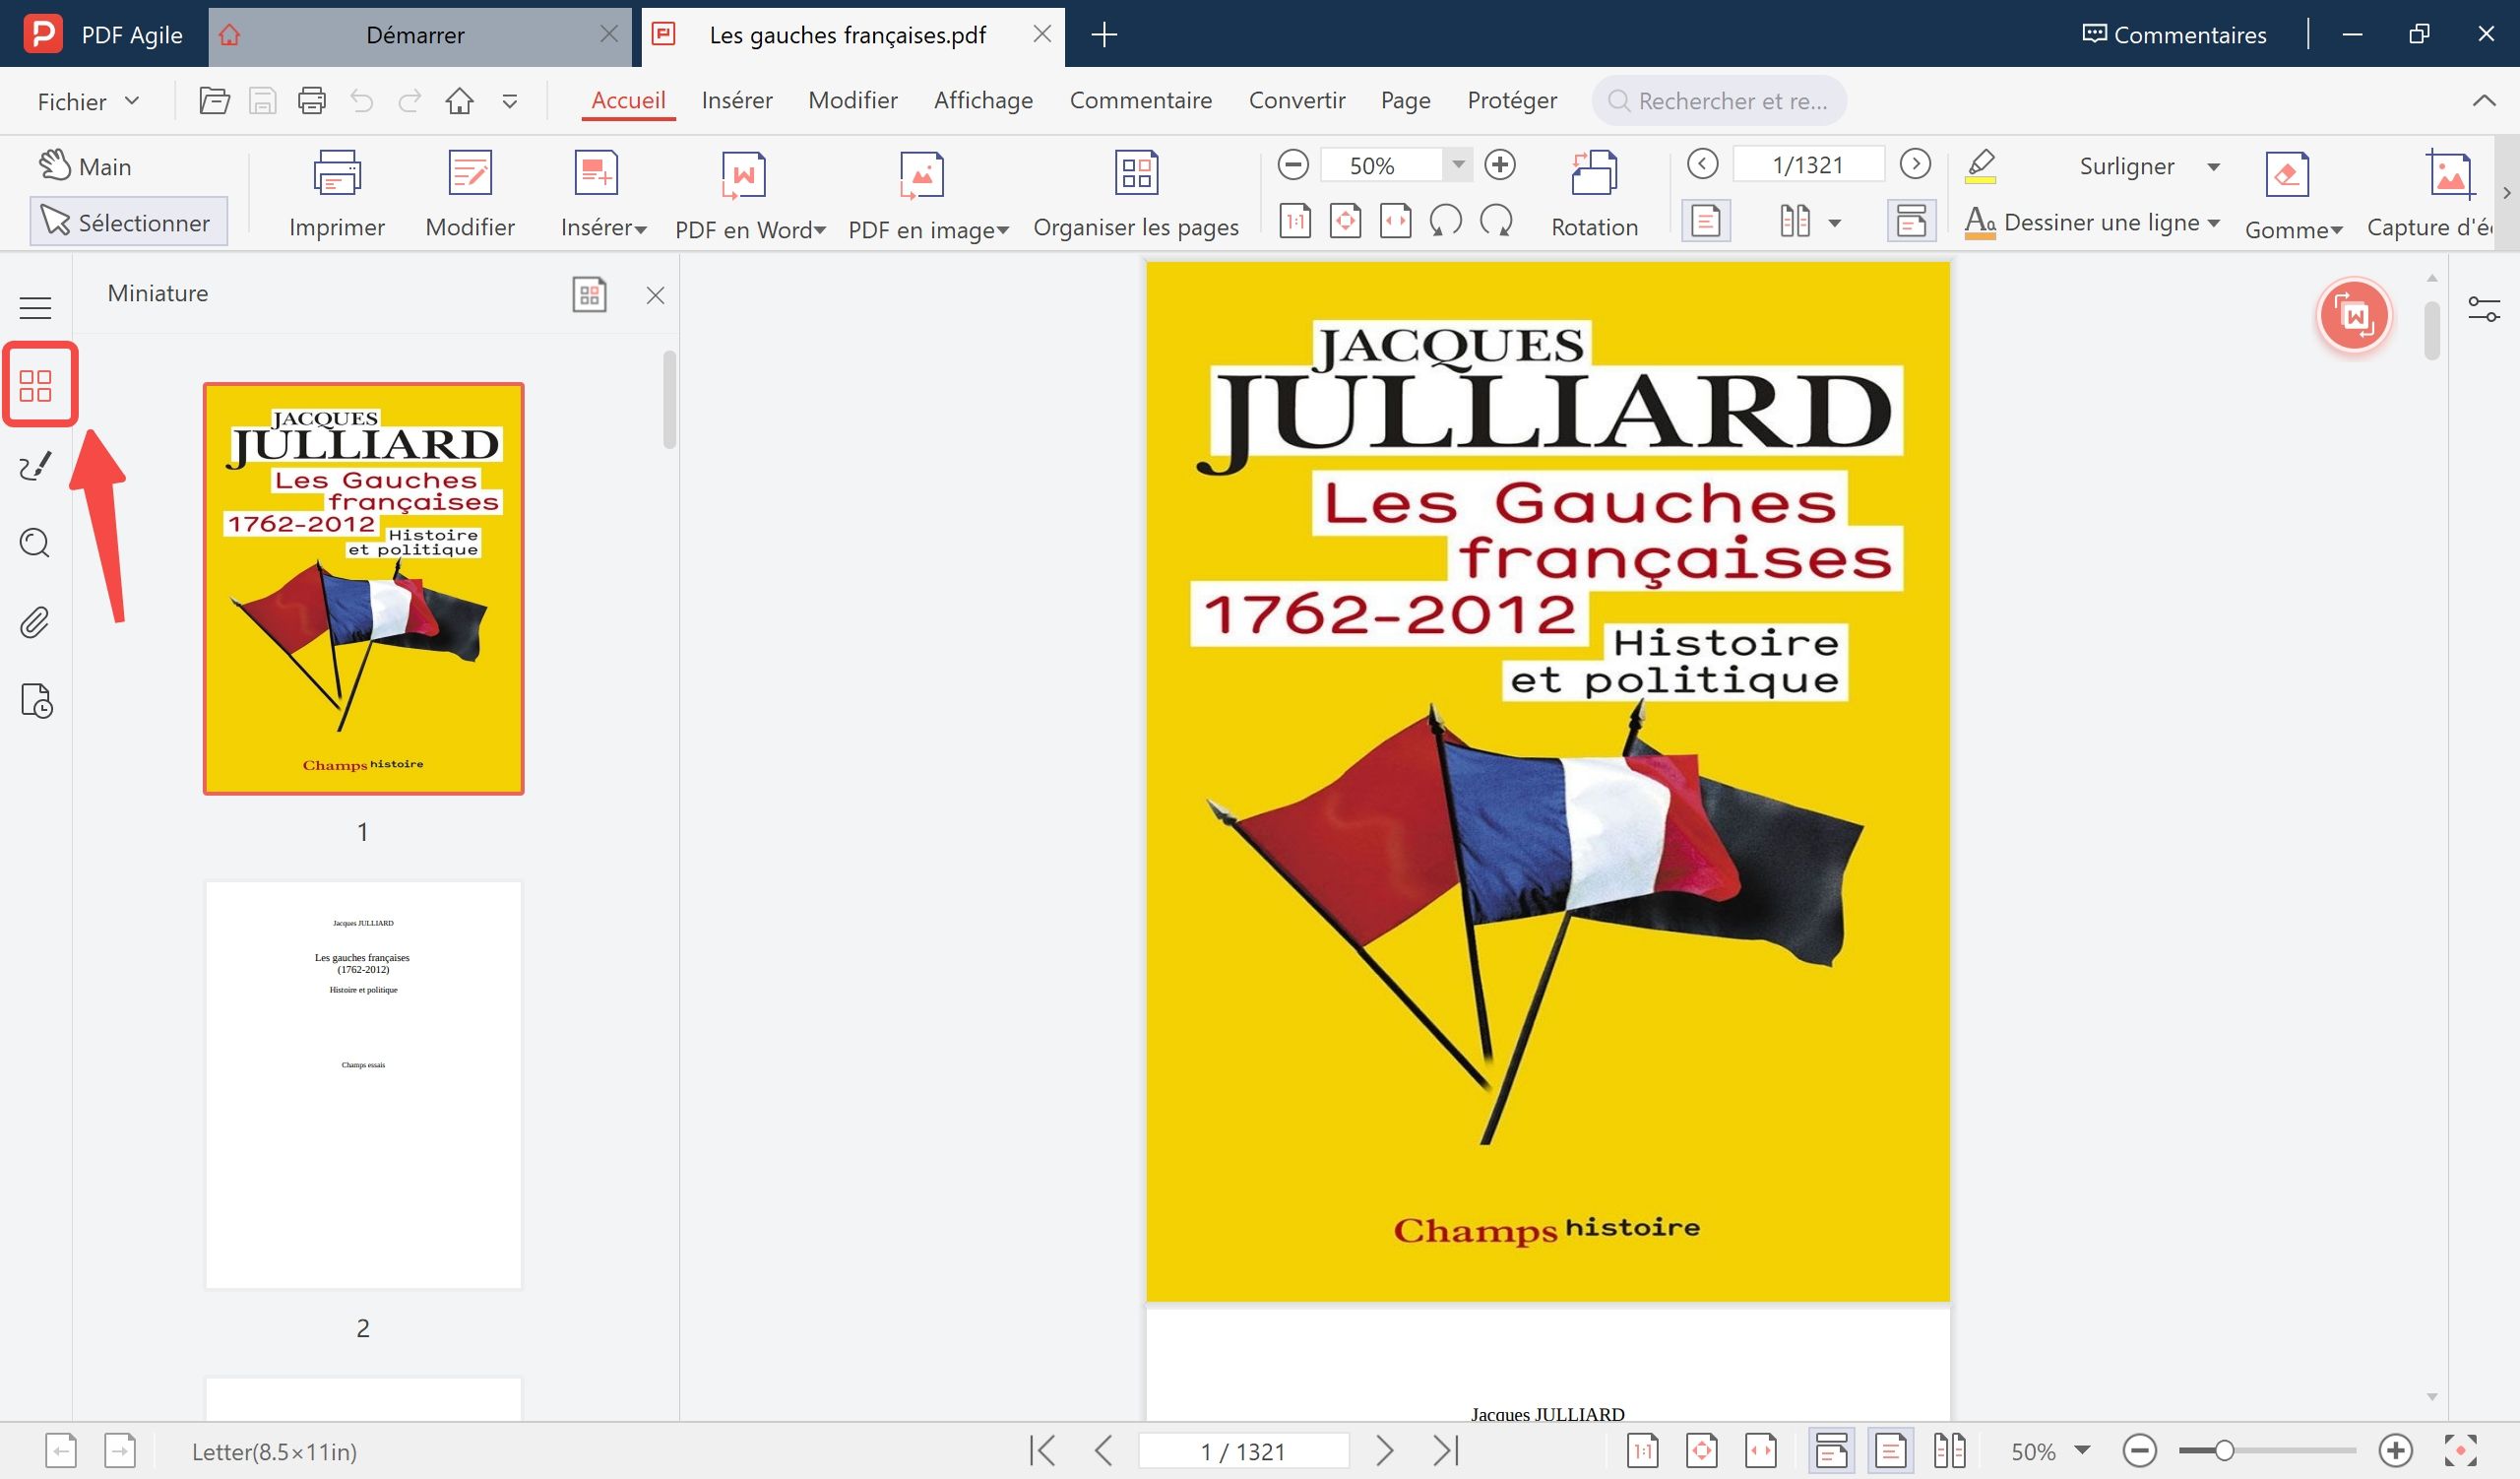Click the quick print icon in top bar
Image resolution: width=2520 pixels, height=1479 pixels.
[312, 101]
